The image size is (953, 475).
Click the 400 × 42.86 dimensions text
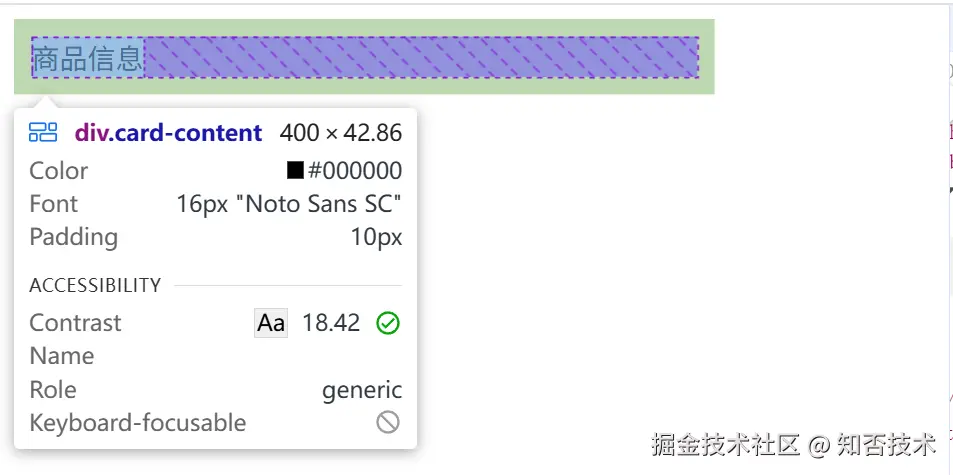pyautogui.click(x=341, y=133)
